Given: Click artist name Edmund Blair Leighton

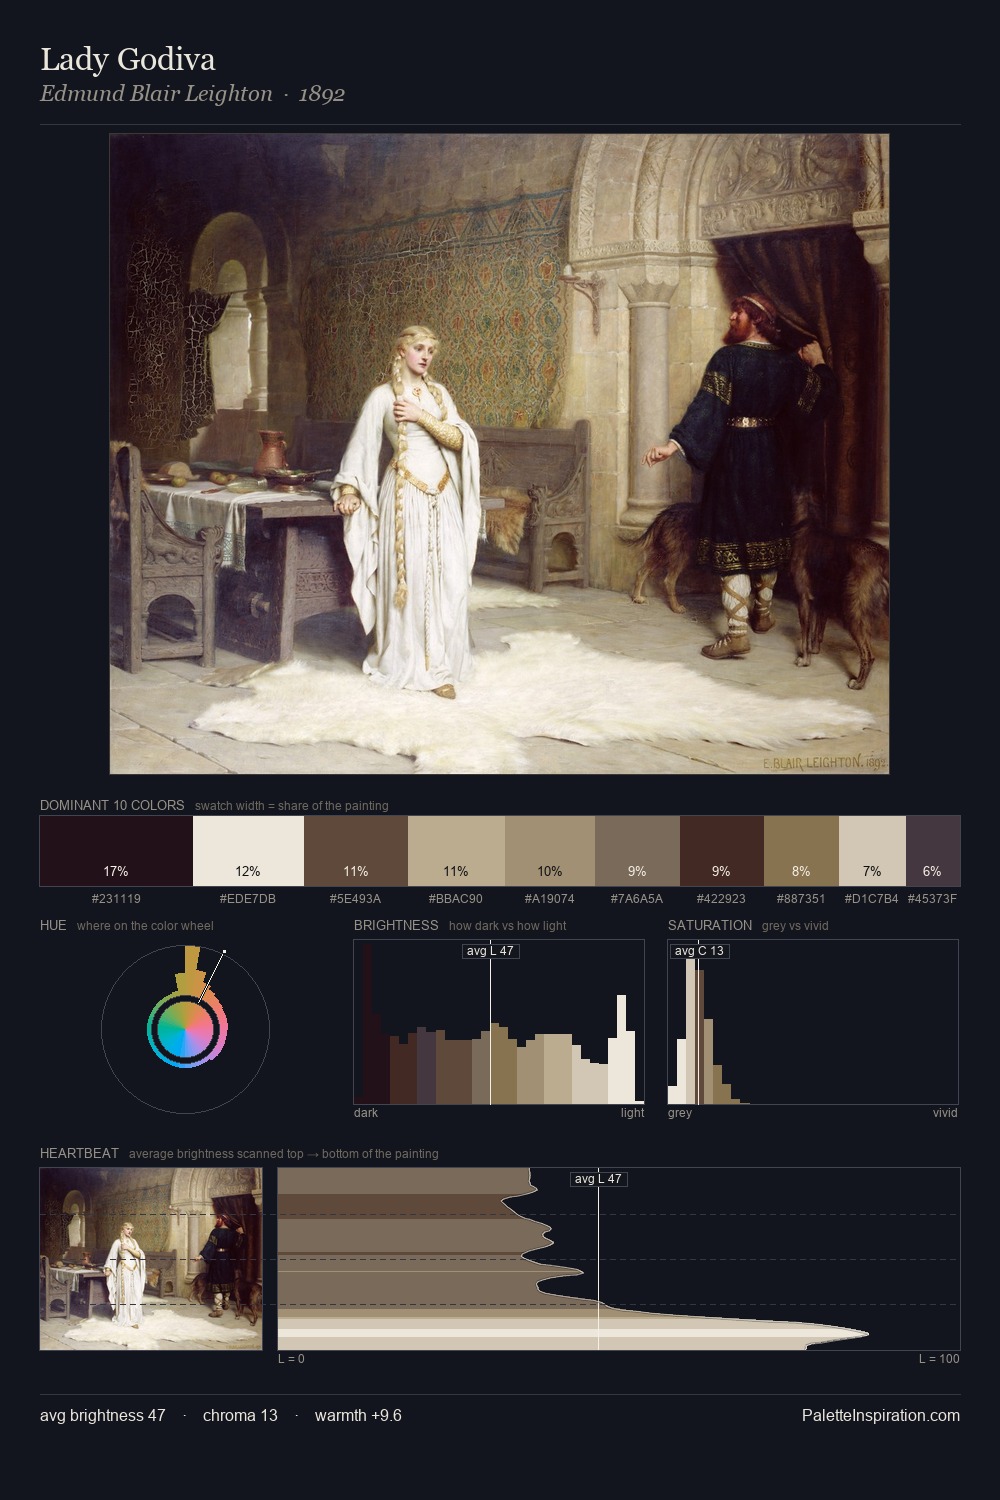Looking at the screenshot, I should pos(156,94).
